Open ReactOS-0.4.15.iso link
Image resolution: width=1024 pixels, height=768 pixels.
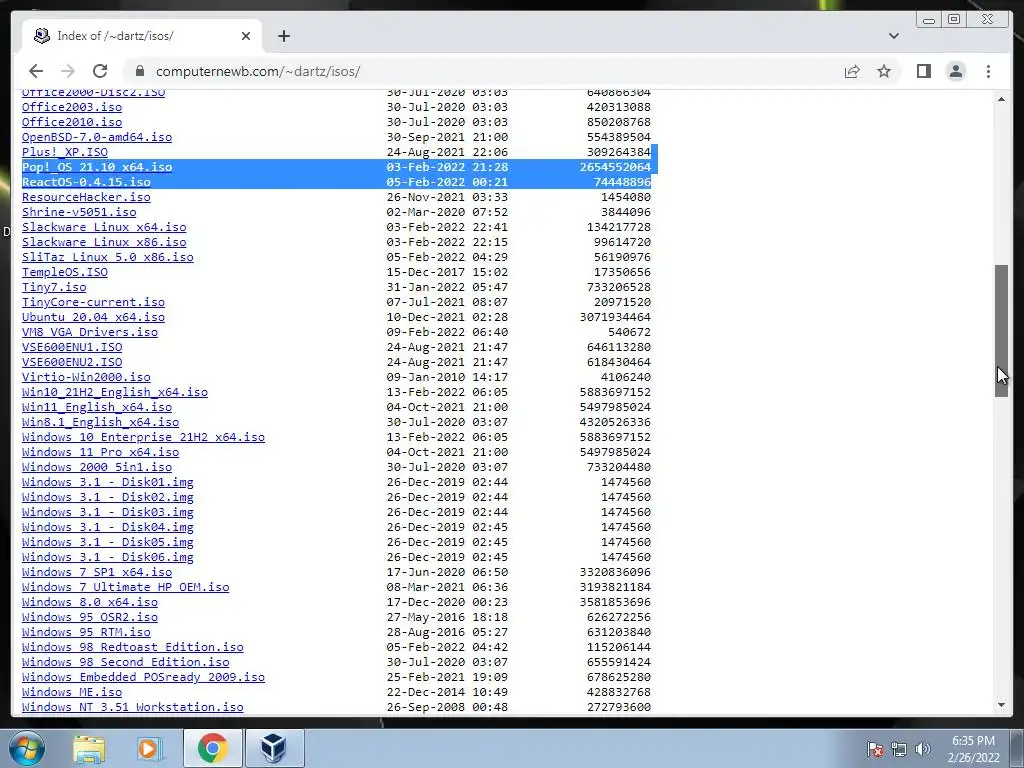[86, 182]
